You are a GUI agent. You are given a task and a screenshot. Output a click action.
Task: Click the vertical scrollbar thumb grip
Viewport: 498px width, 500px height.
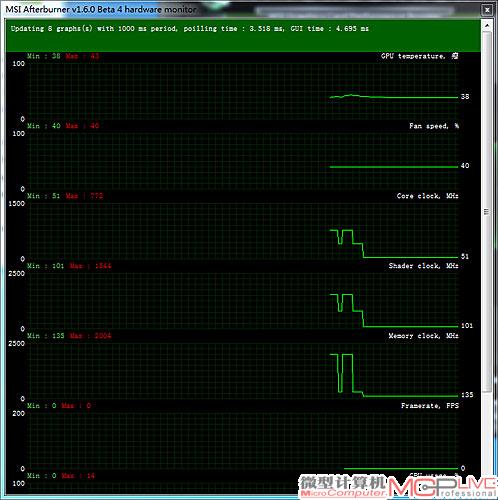487,212
